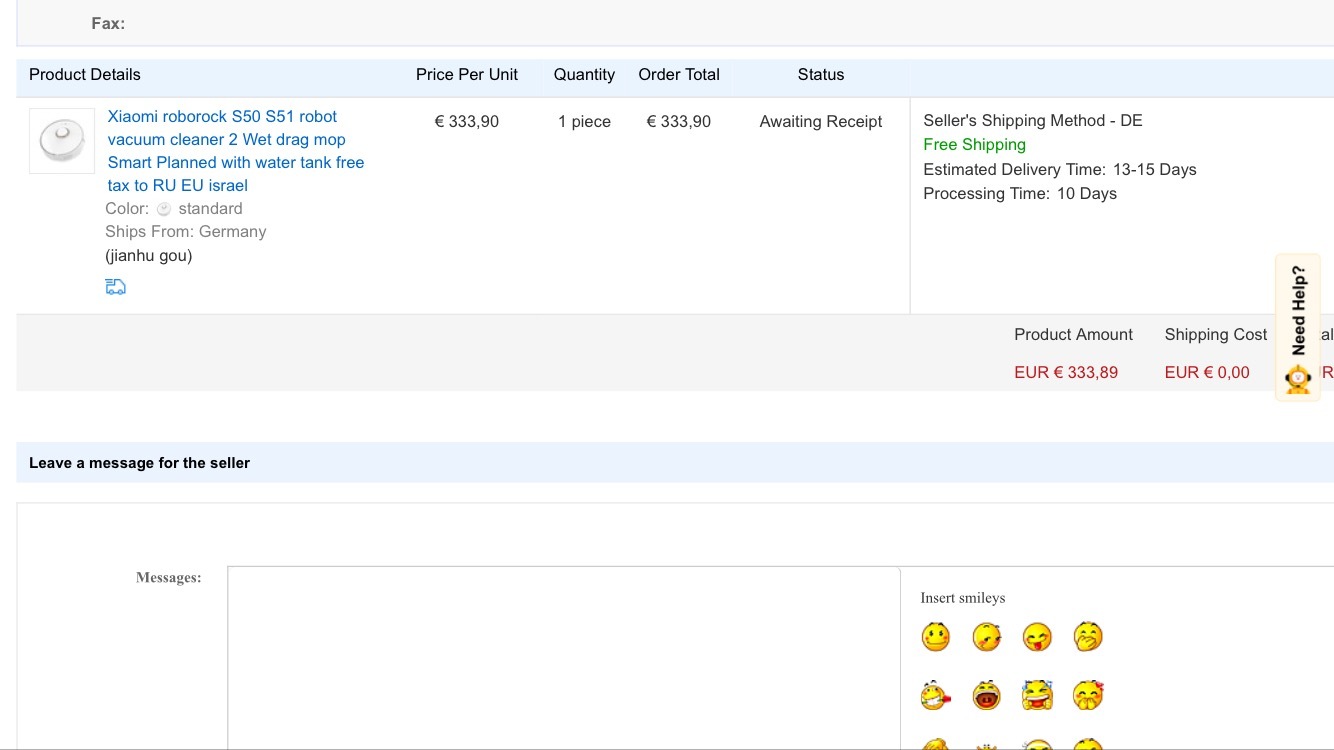Viewport: 1334px width, 750px height.
Task: Insert the dollar-eyed smiley
Action: click(936, 637)
